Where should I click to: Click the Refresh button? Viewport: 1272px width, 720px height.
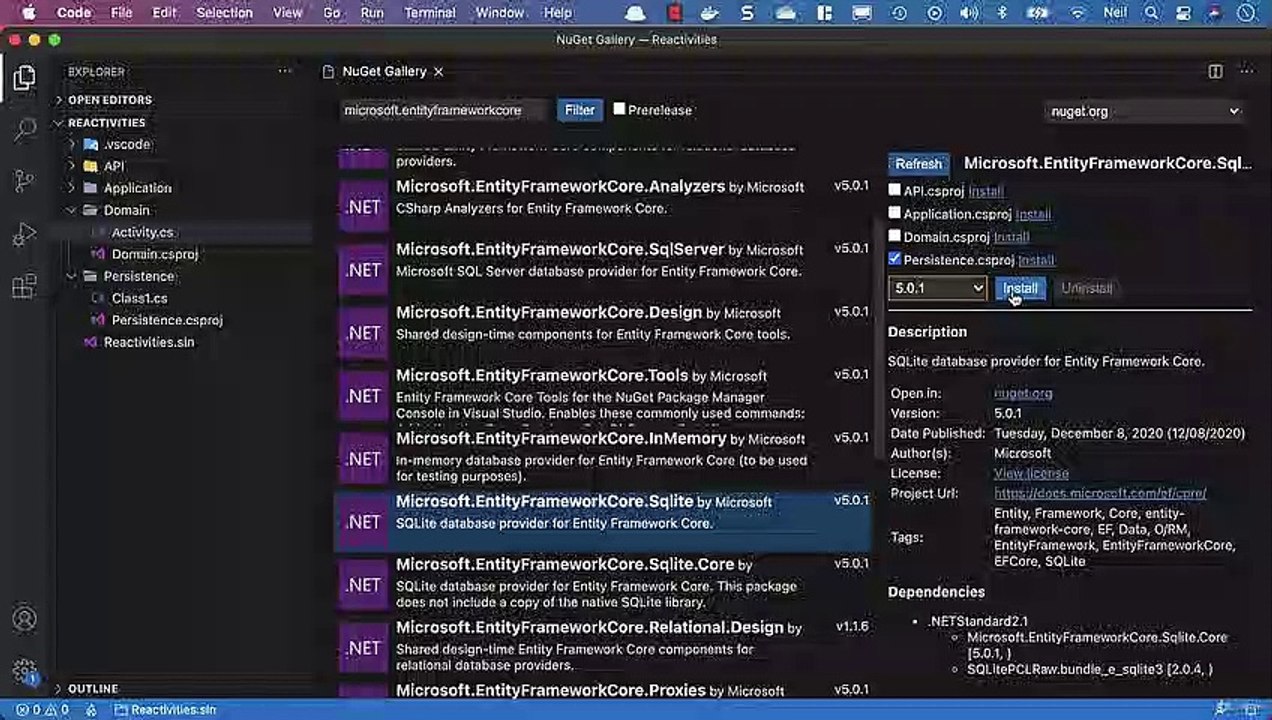pyautogui.click(x=918, y=164)
